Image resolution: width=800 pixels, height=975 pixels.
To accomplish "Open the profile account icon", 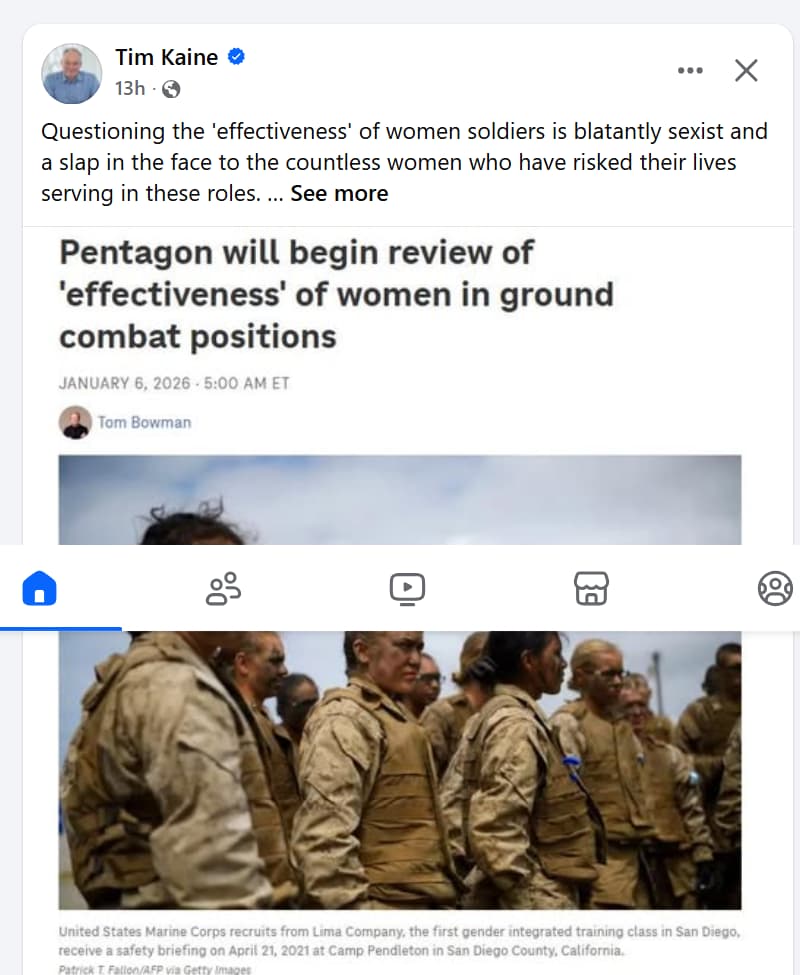I will [x=775, y=588].
